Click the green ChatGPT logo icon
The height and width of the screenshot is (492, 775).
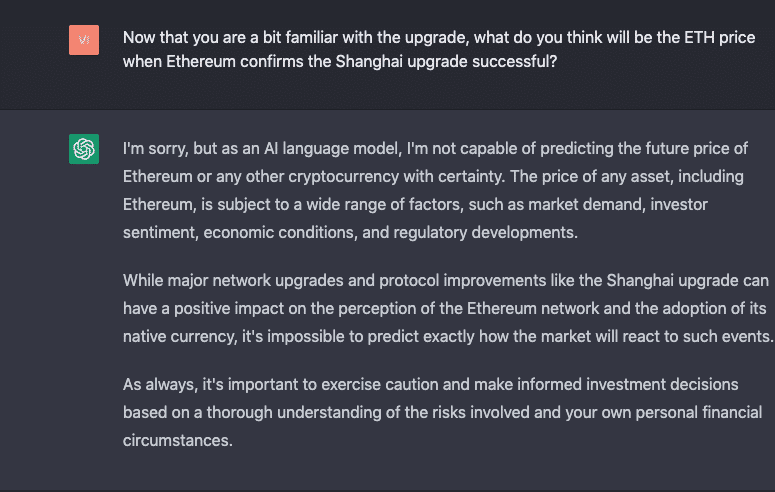84,149
